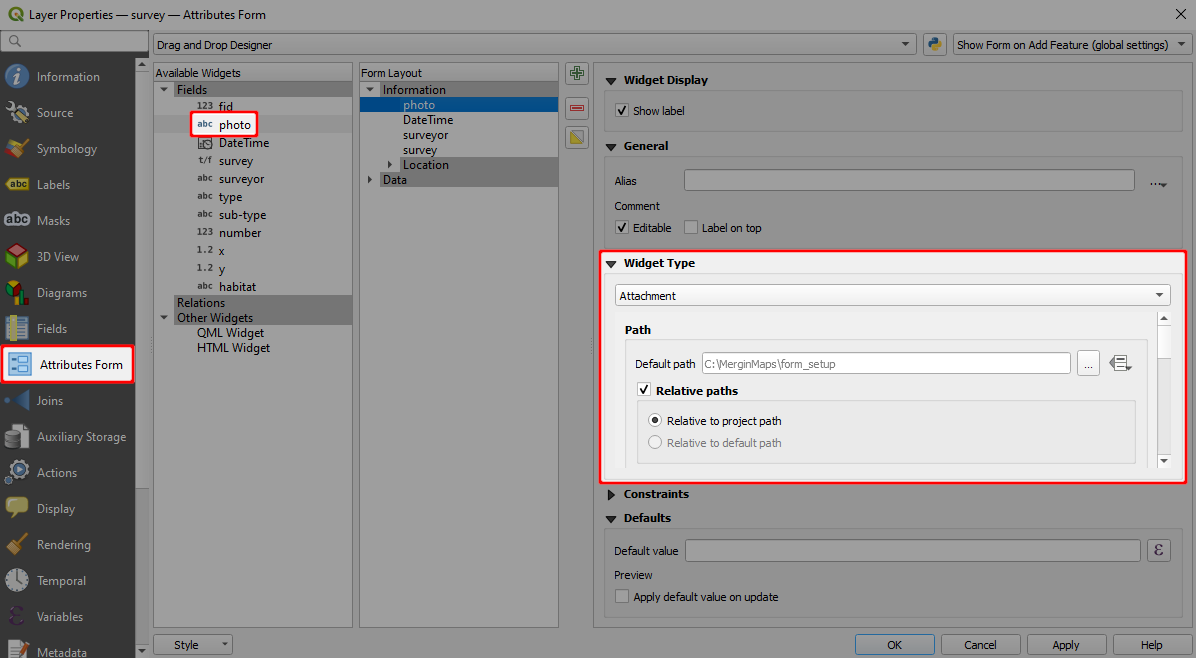Screen dimensions: 1196x658
Task: Add a container using the green plus icon
Action: pos(576,72)
